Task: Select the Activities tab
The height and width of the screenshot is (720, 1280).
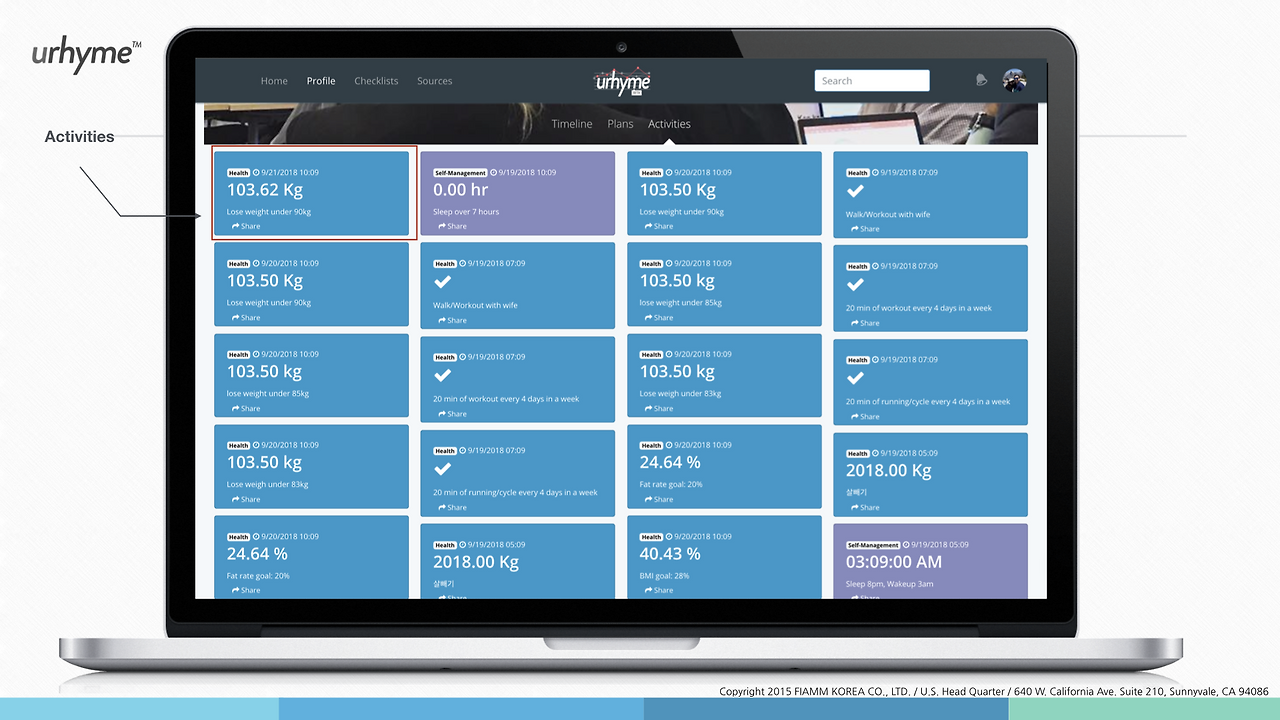Action: pos(669,124)
